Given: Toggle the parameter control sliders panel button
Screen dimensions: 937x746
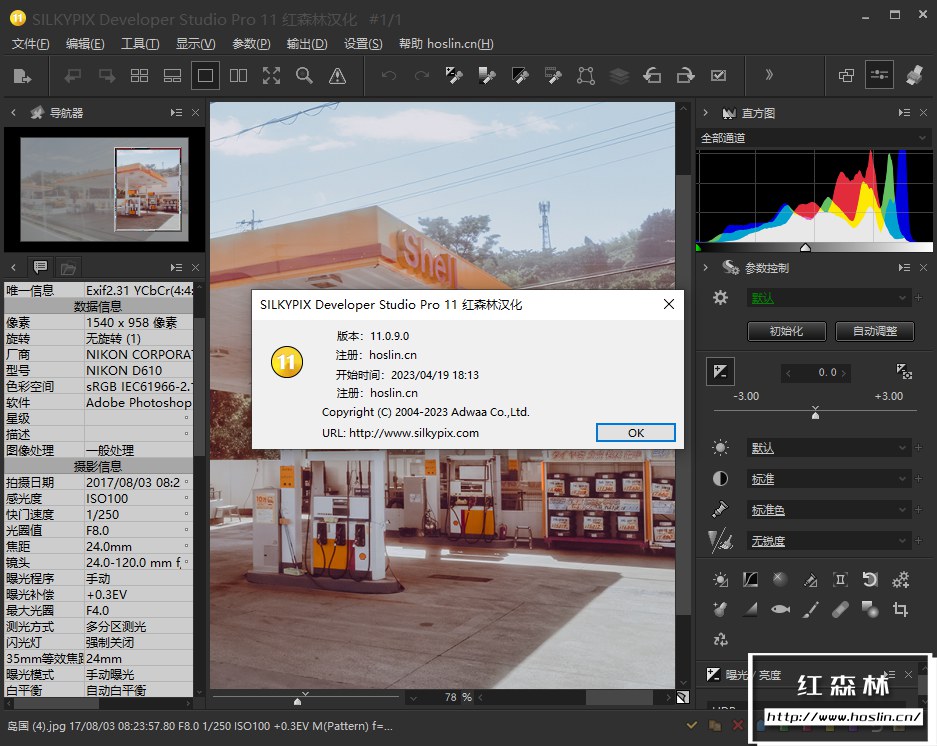Looking at the screenshot, I should (x=880, y=75).
